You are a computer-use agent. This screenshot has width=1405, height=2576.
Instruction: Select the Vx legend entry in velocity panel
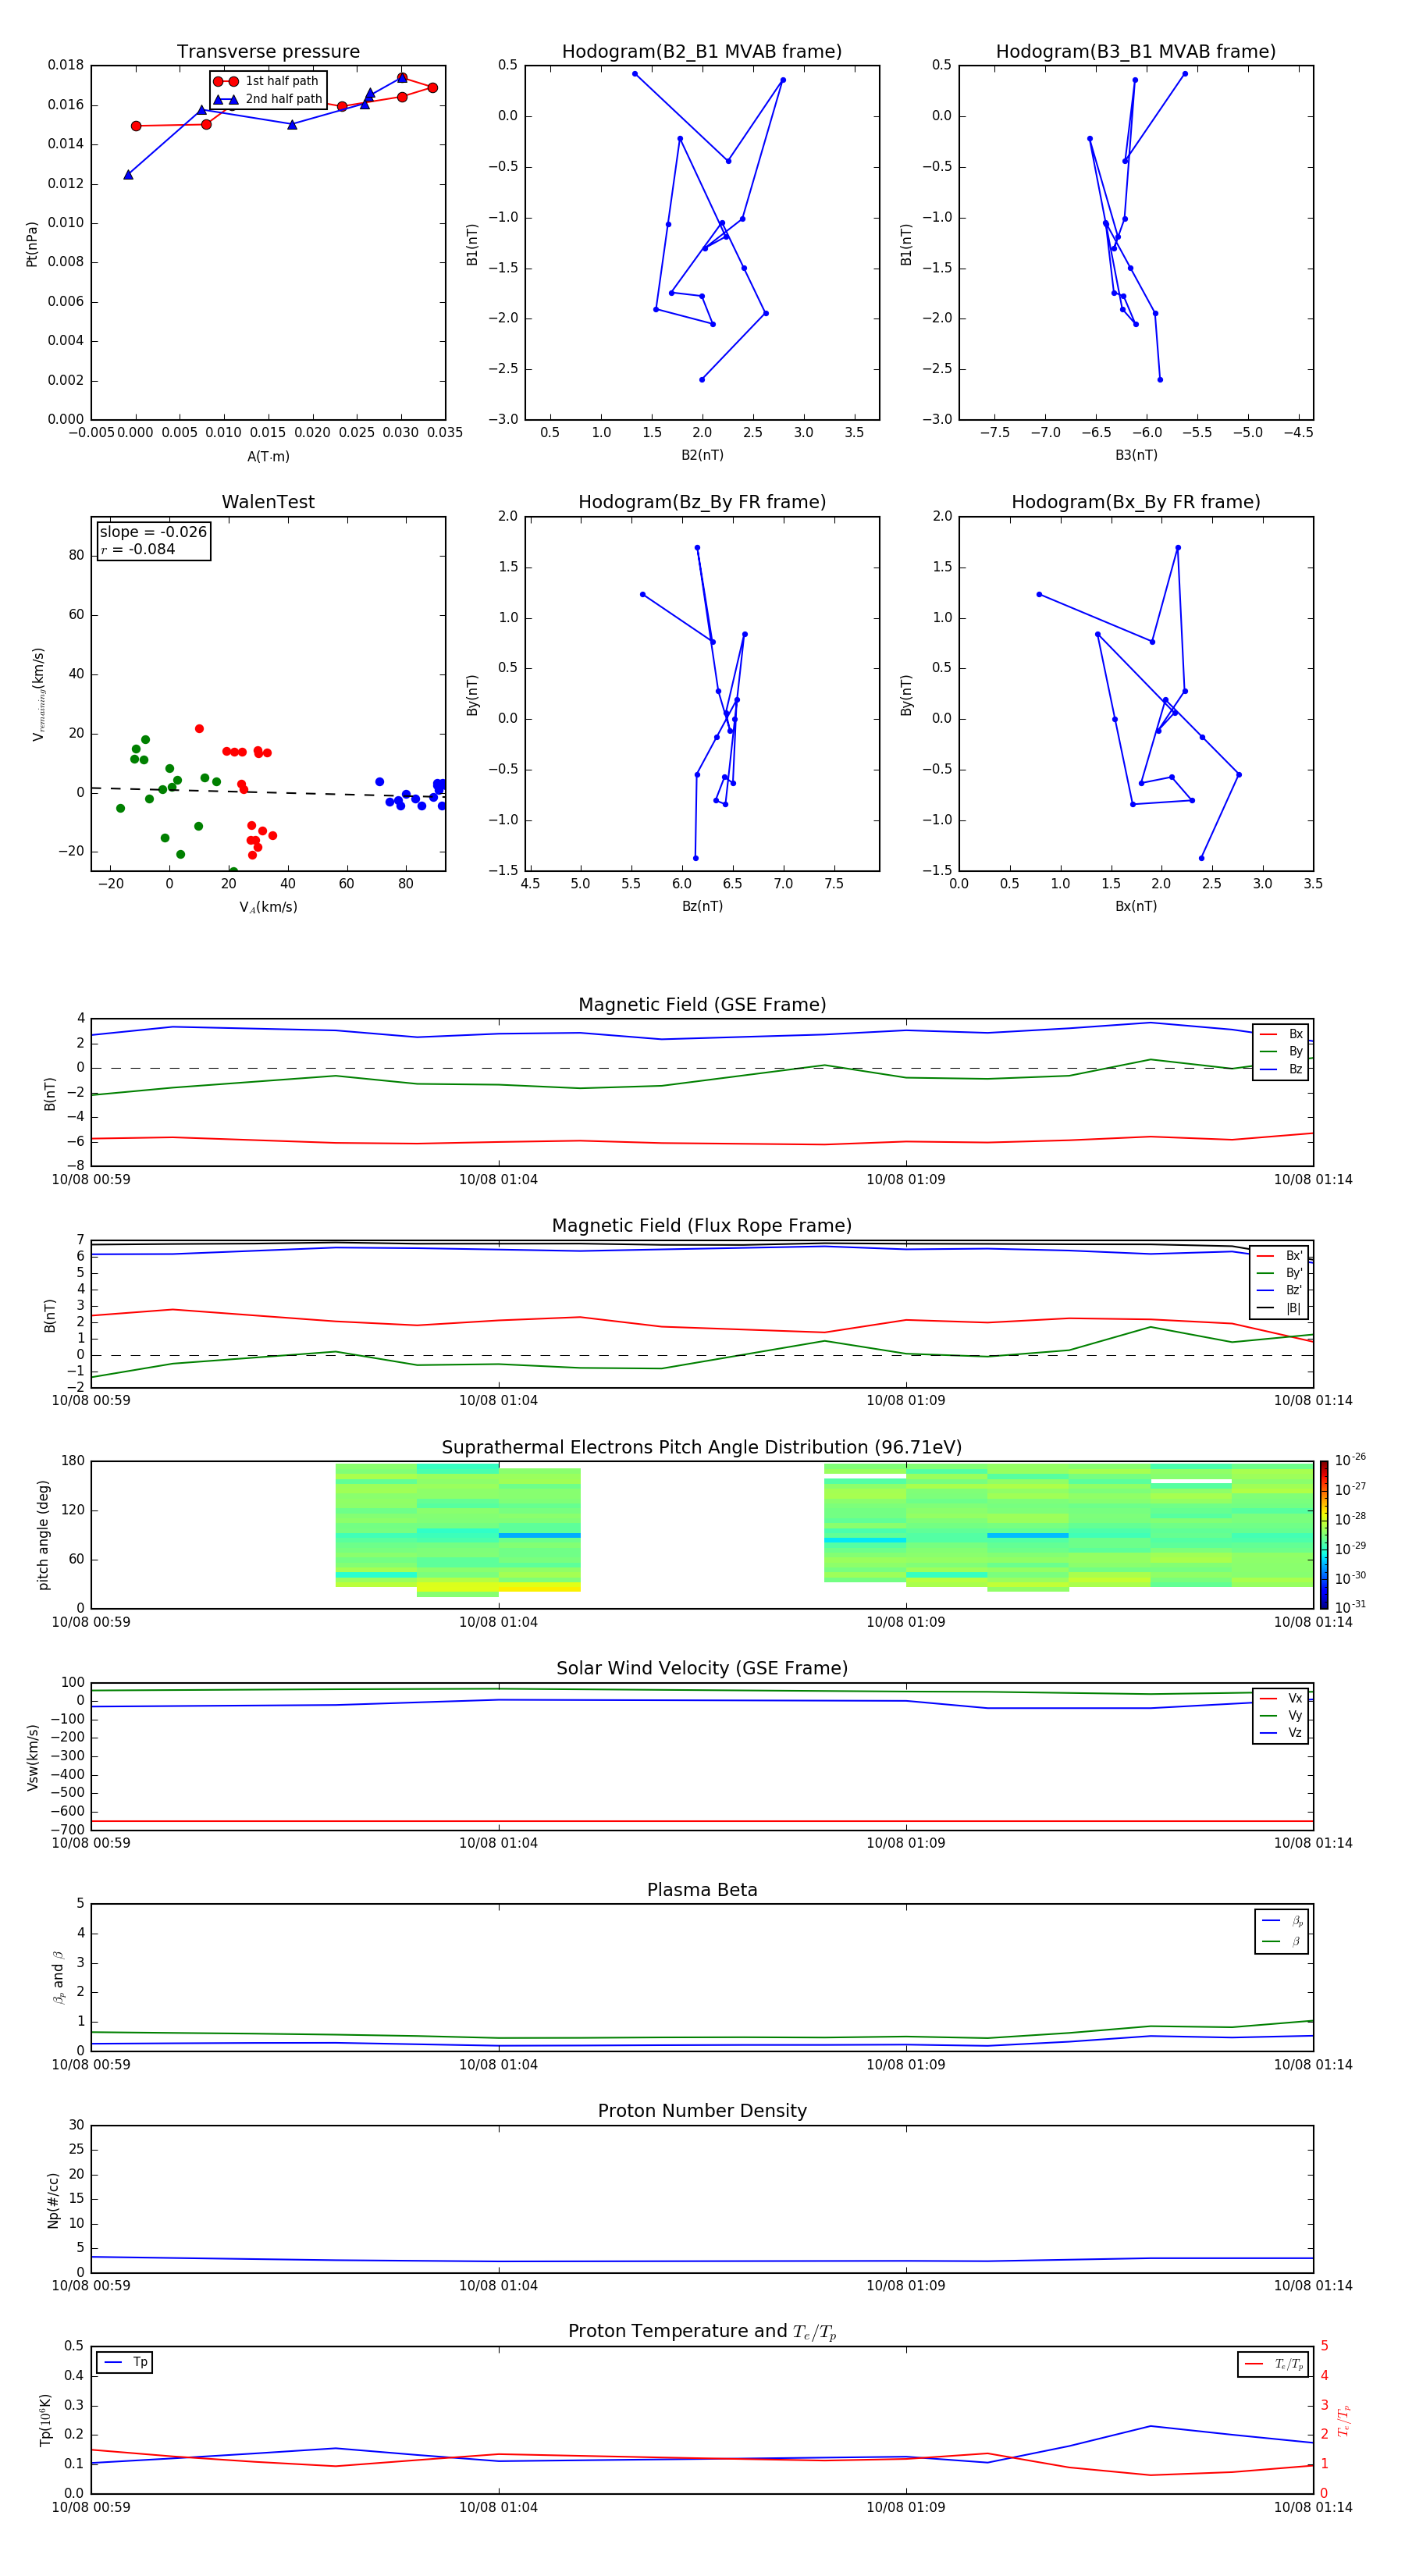pos(1281,1698)
